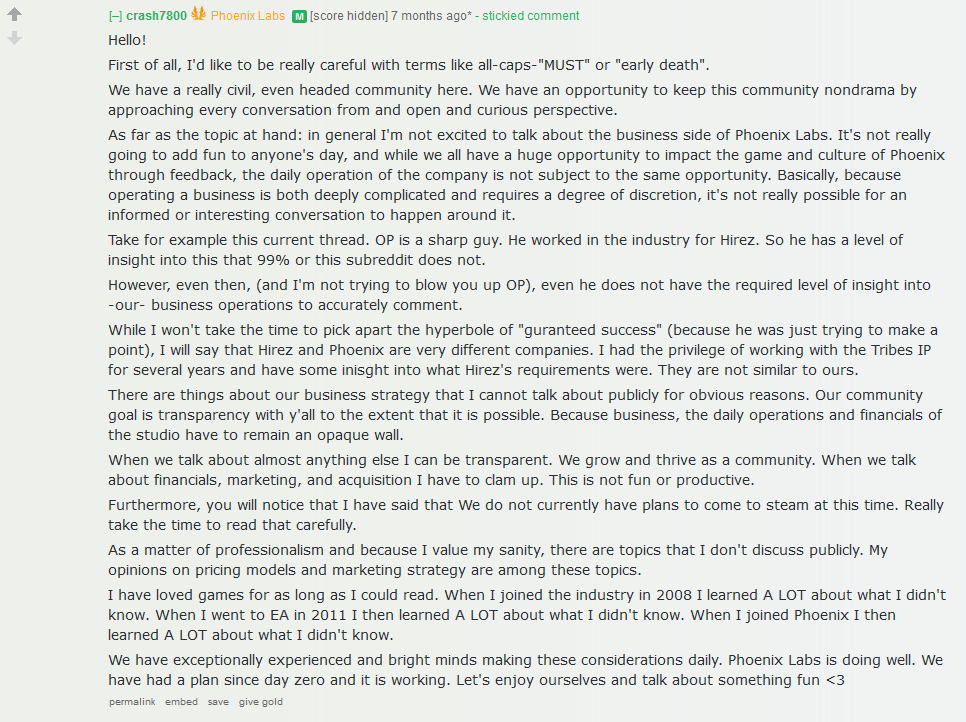Click the final paragraph ending with <3
This screenshot has height=722, width=966.
click(x=526, y=670)
